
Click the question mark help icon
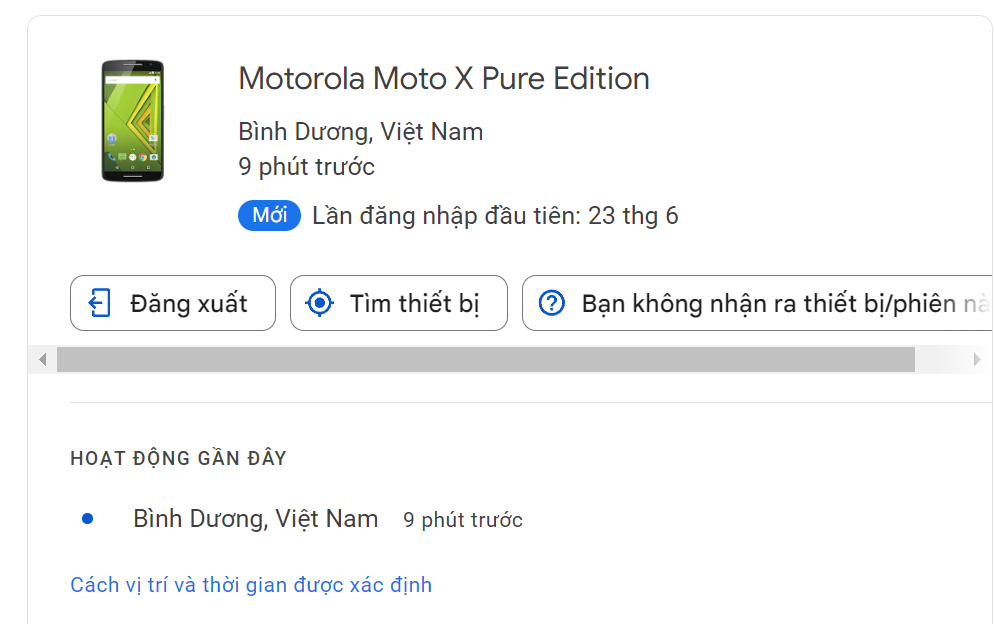point(552,303)
